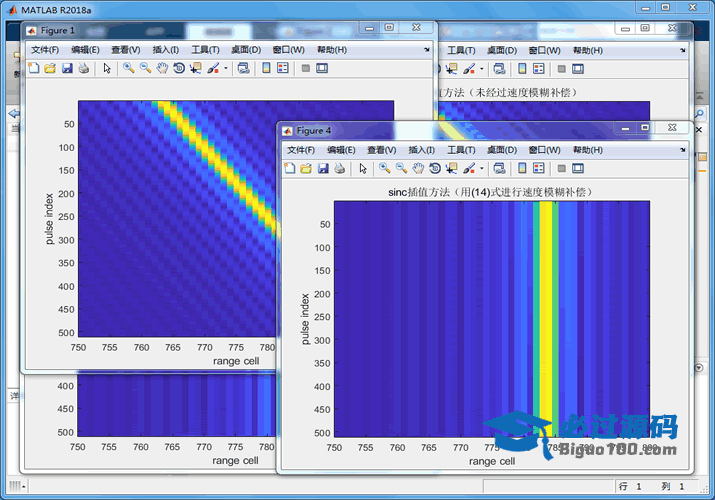Image resolution: width=715 pixels, height=500 pixels.
Task: Click Hide Plot Tools button in Figure 1
Action: click(x=306, y=68)
